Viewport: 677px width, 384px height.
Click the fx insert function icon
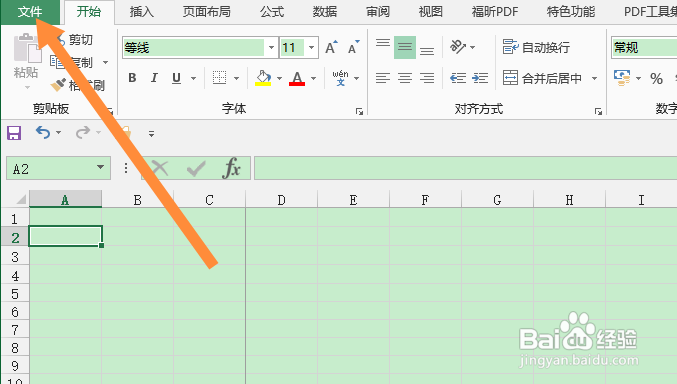coord(232,168)
